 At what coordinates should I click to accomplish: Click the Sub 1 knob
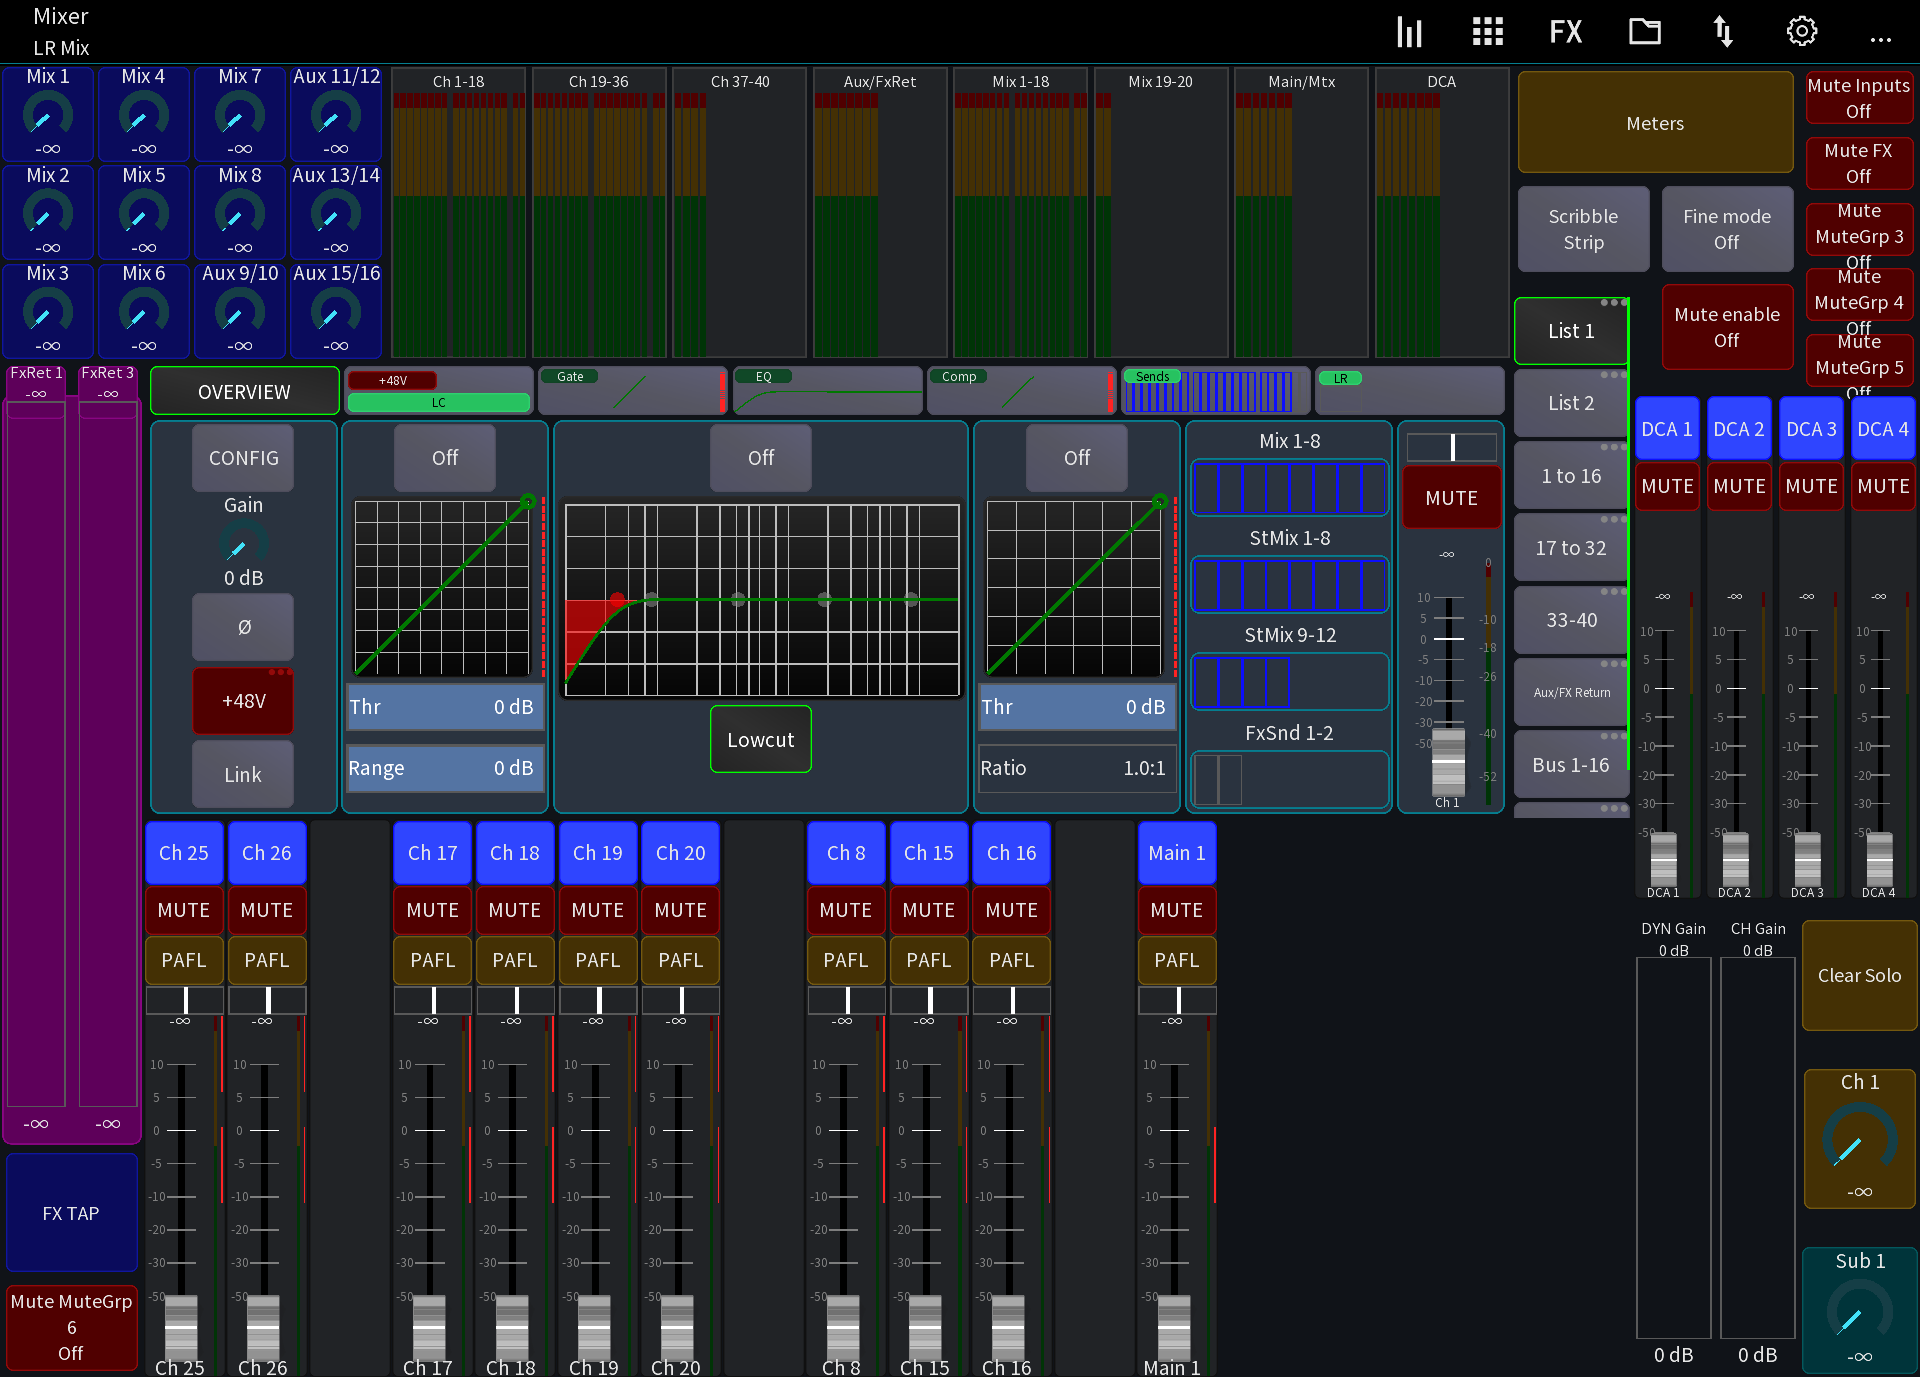tap(1859, 1310)
